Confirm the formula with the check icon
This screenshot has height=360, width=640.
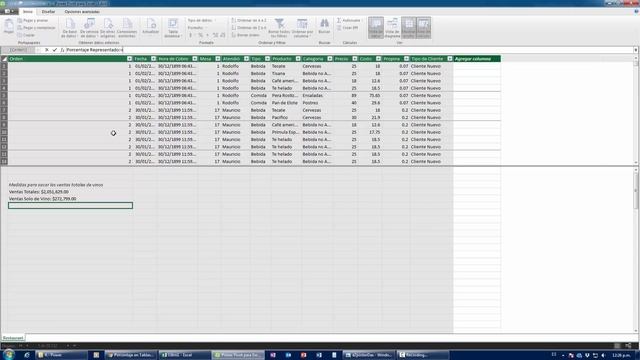tap(54, 50)
